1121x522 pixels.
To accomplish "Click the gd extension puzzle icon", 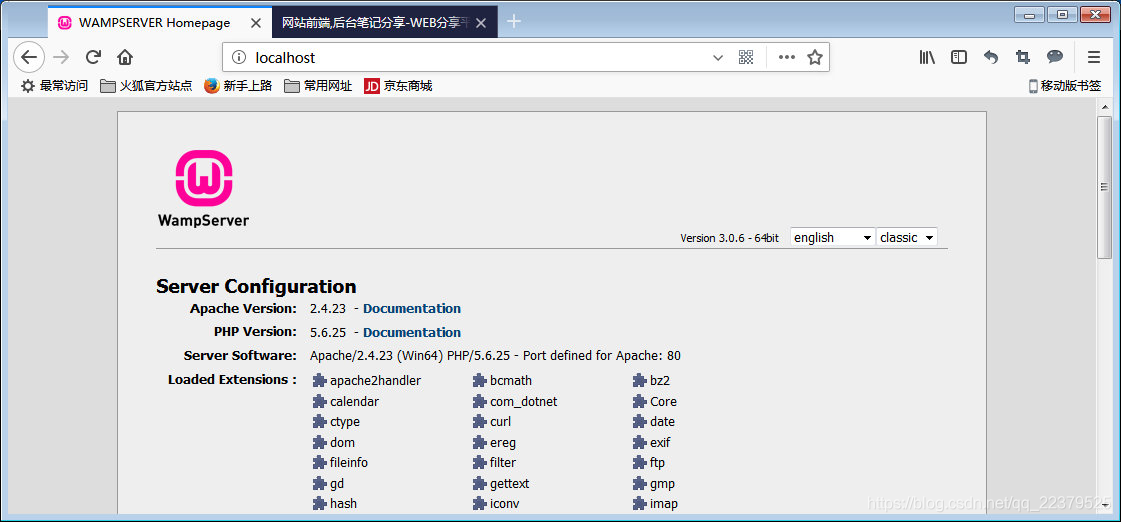I will [x=319, y=483].
